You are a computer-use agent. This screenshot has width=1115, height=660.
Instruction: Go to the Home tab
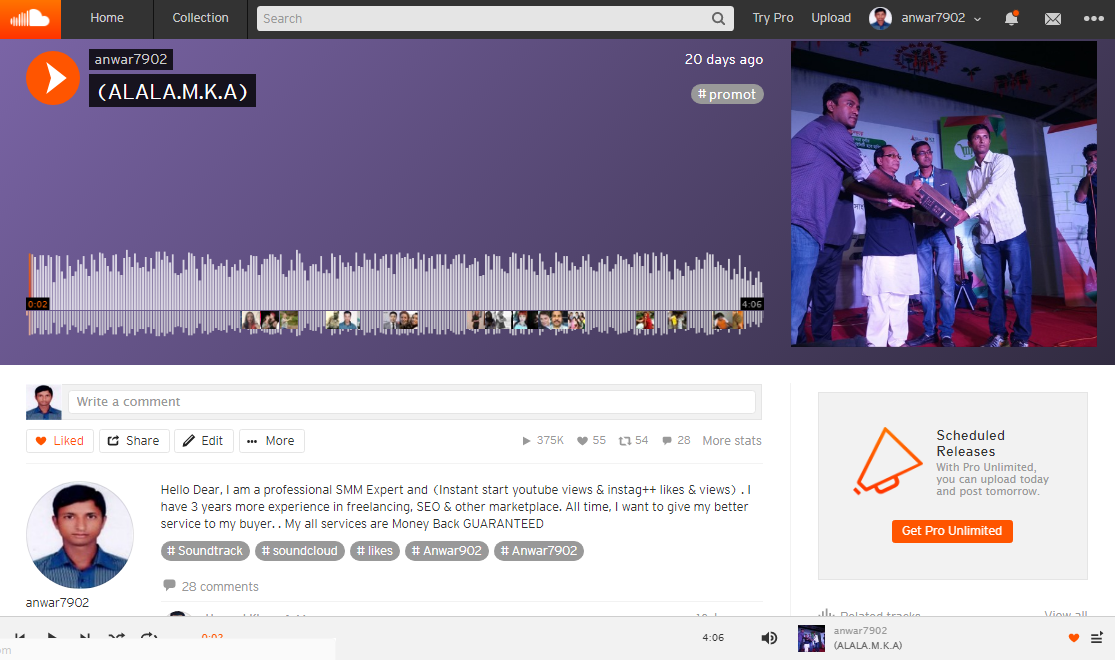point(107,18)
